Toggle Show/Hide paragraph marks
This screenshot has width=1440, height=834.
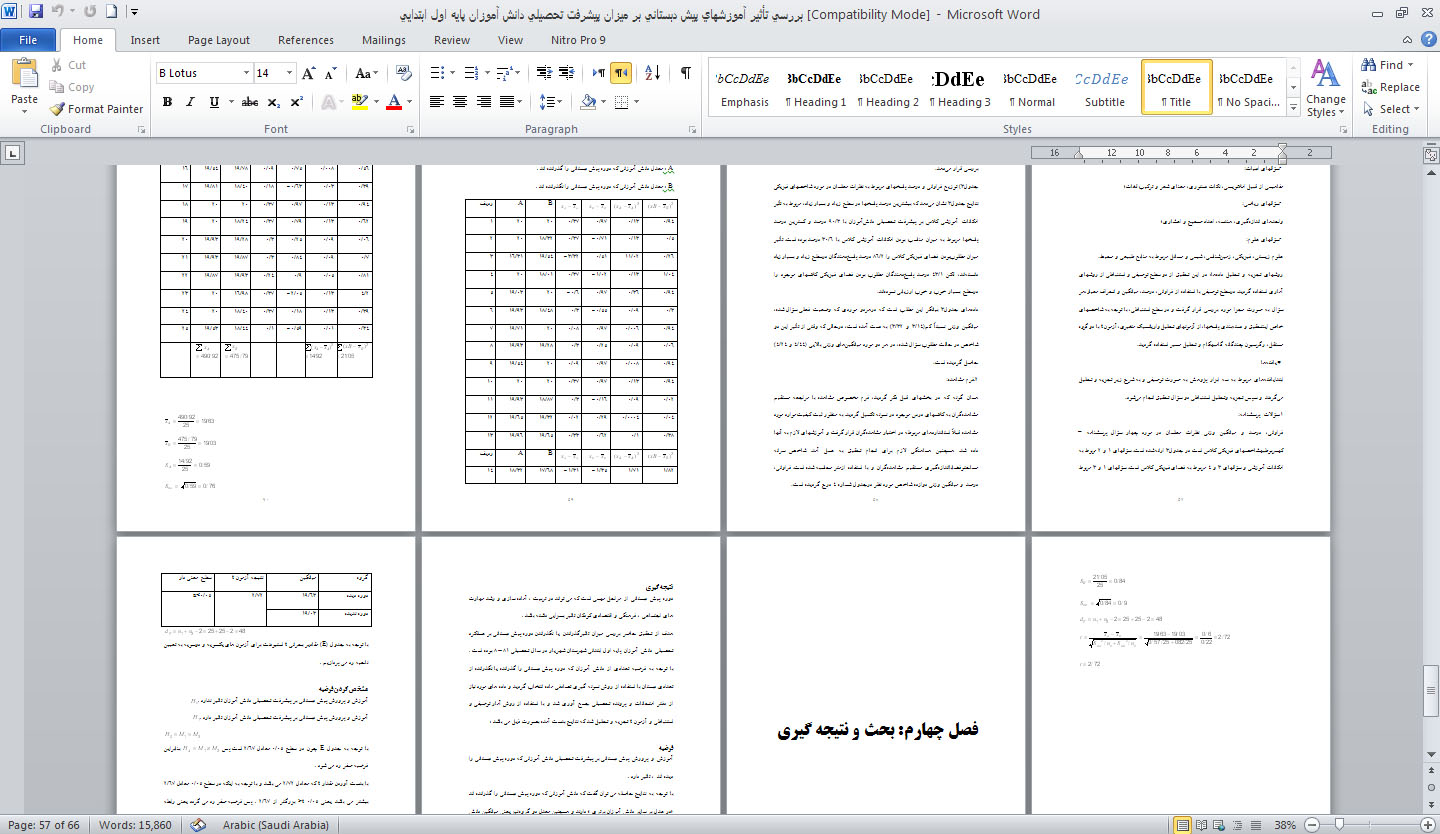tap(685, 73)
